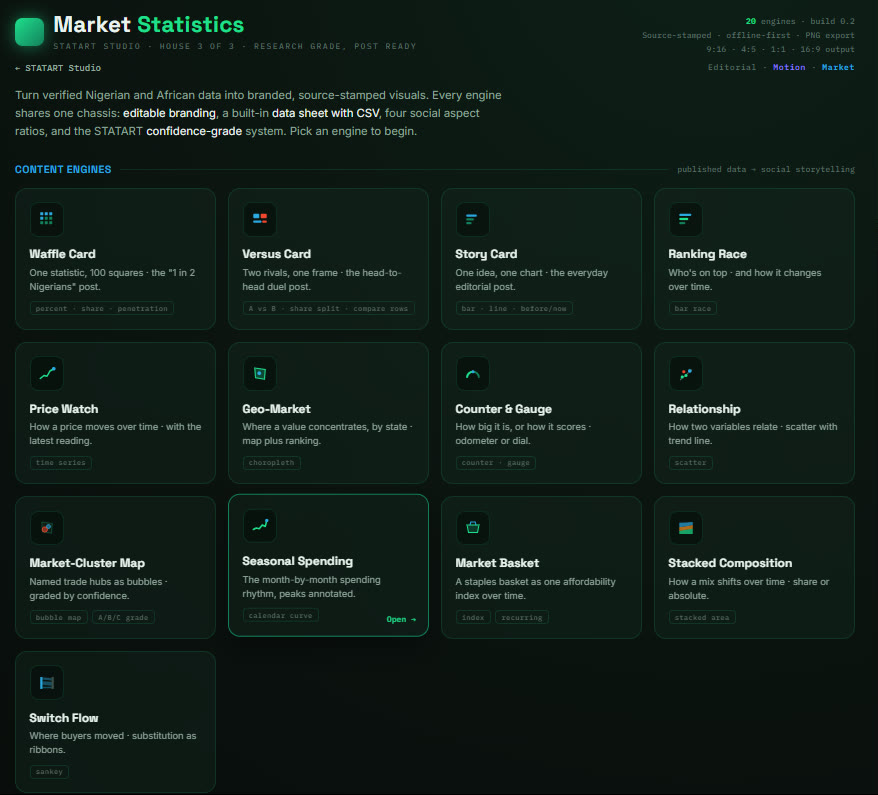This screenshot has height=795, width=878.
Task: Click the 'scatter' tag
Action: (x=690, y=462)
